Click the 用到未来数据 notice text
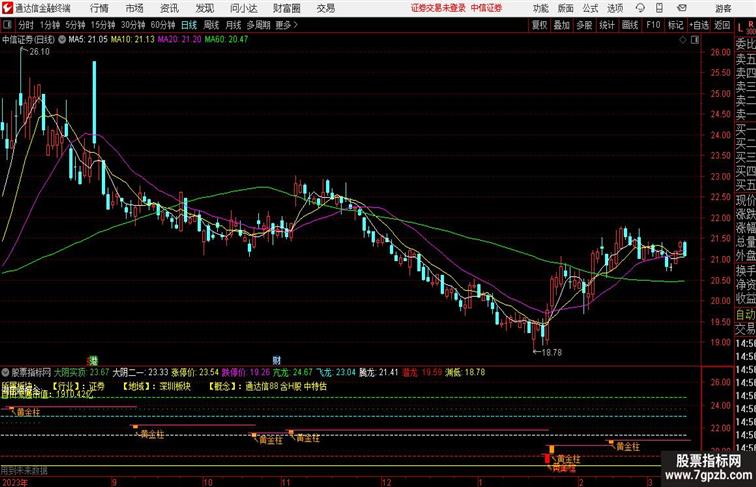The height and width of the screenshot is (487, 756). (x=24, y=470)
